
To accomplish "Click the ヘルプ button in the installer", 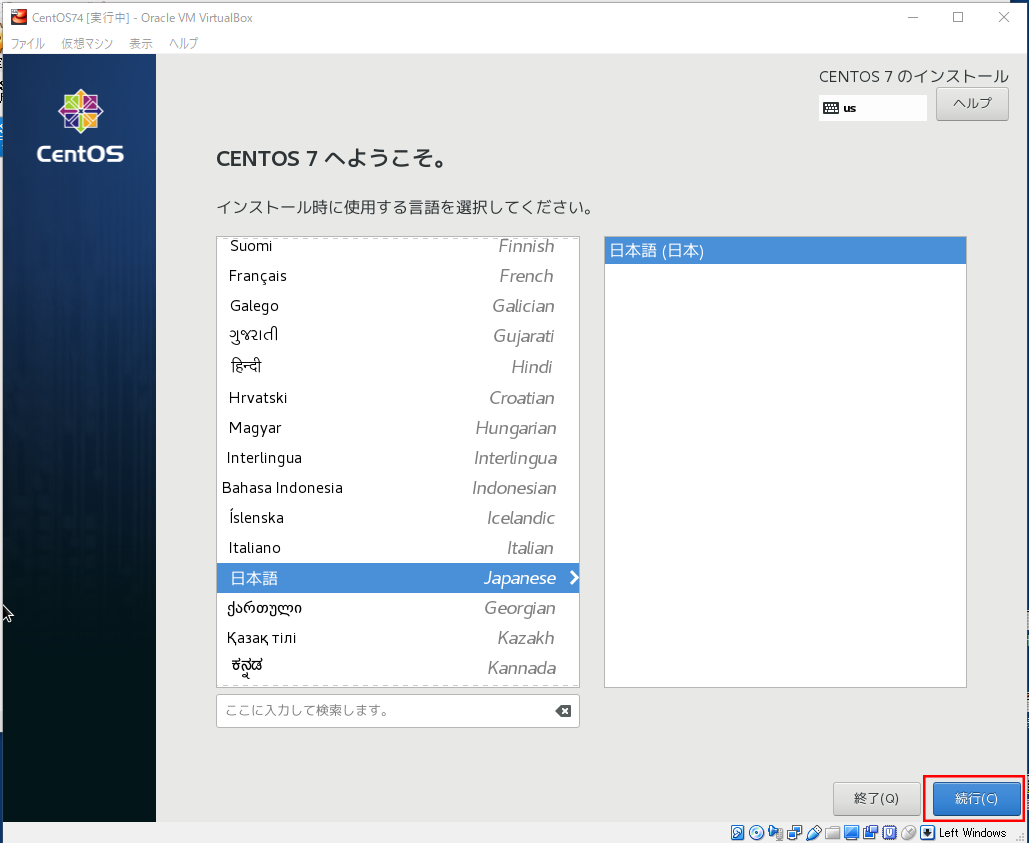I will (x=972, y=104).
